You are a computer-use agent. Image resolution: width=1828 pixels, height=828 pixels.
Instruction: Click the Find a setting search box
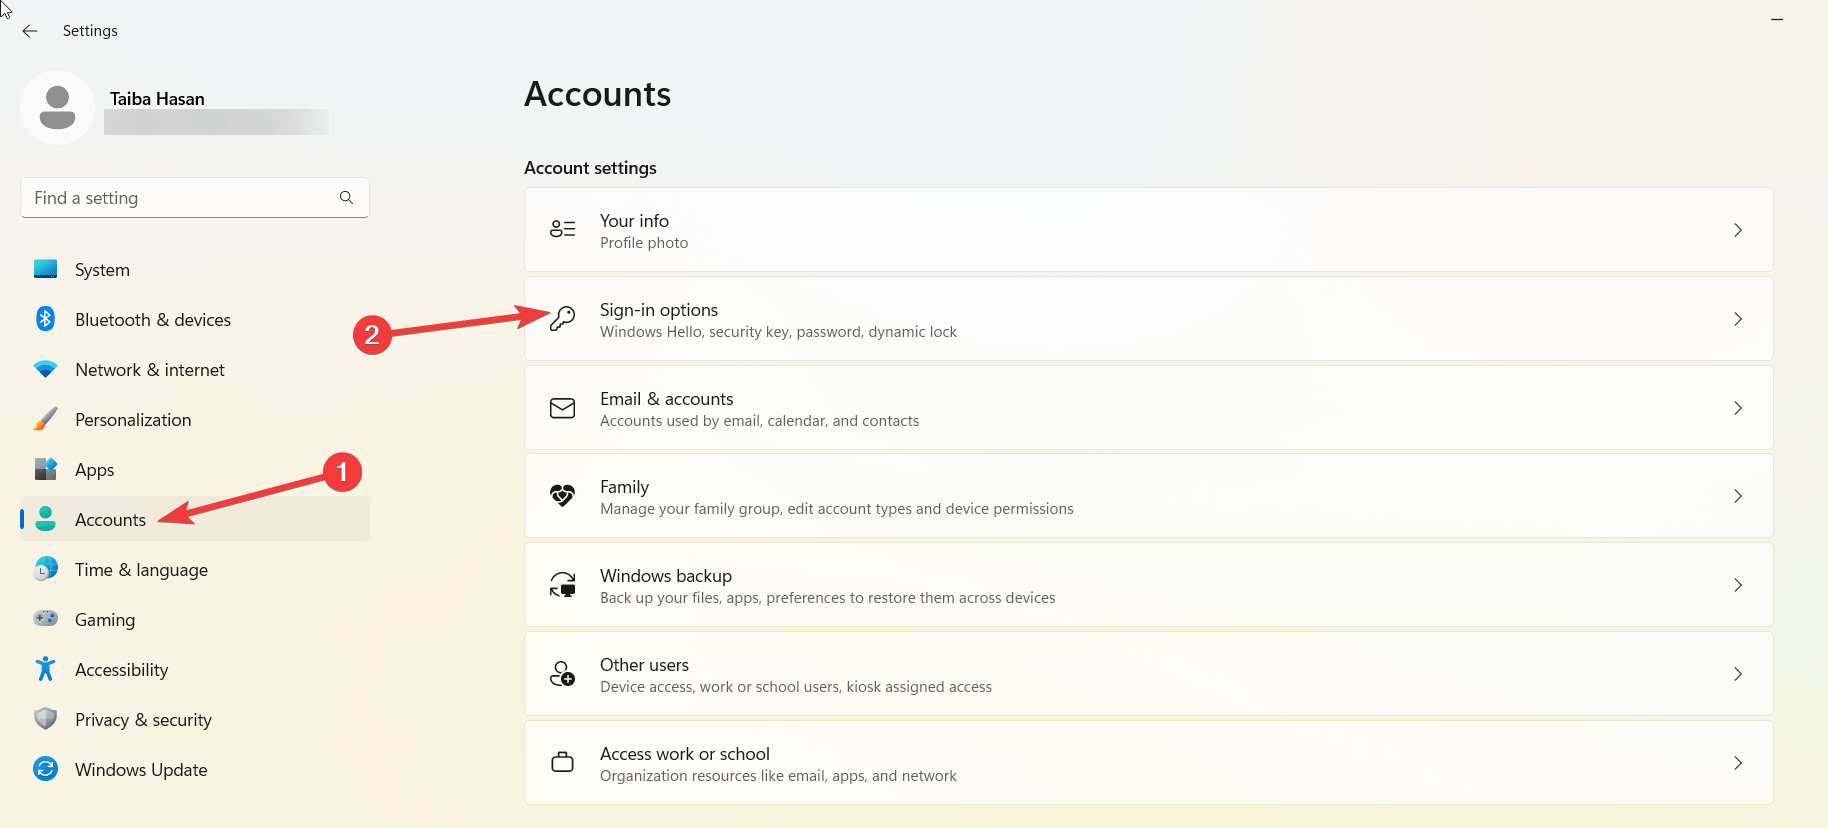click(x=180, y=198)
